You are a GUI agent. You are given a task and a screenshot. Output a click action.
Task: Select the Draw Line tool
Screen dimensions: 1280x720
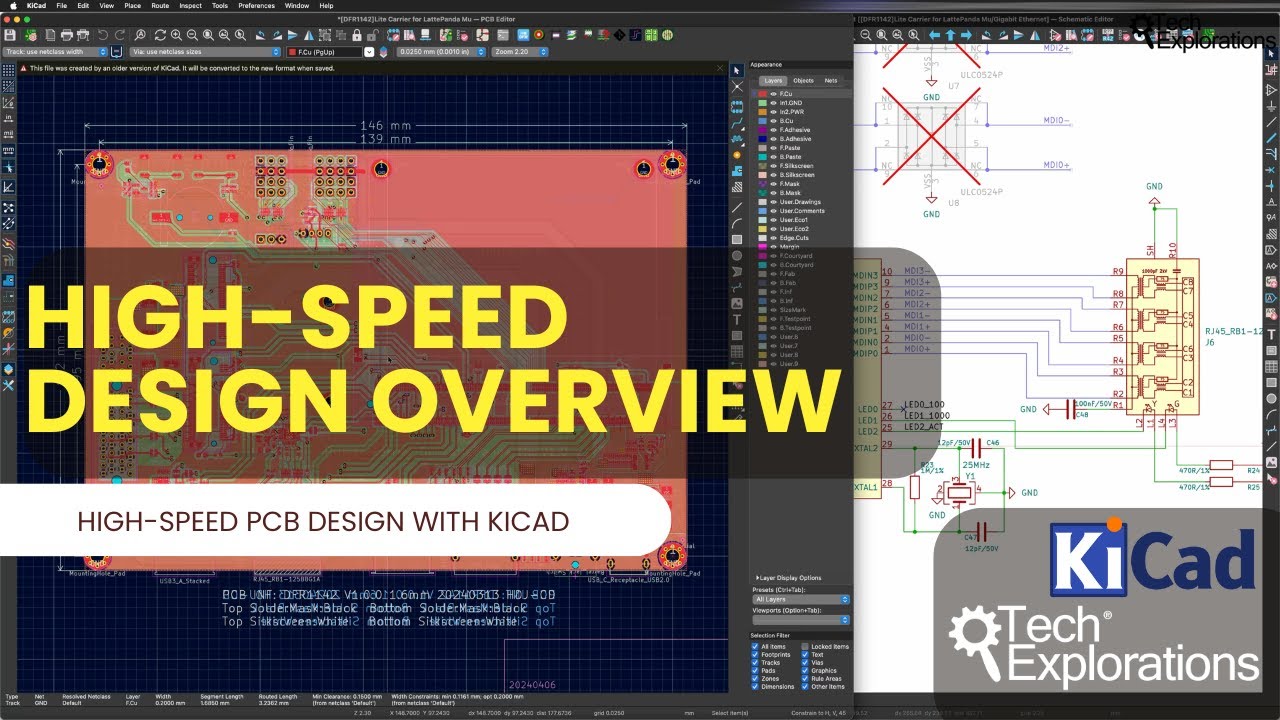(737, 208)
